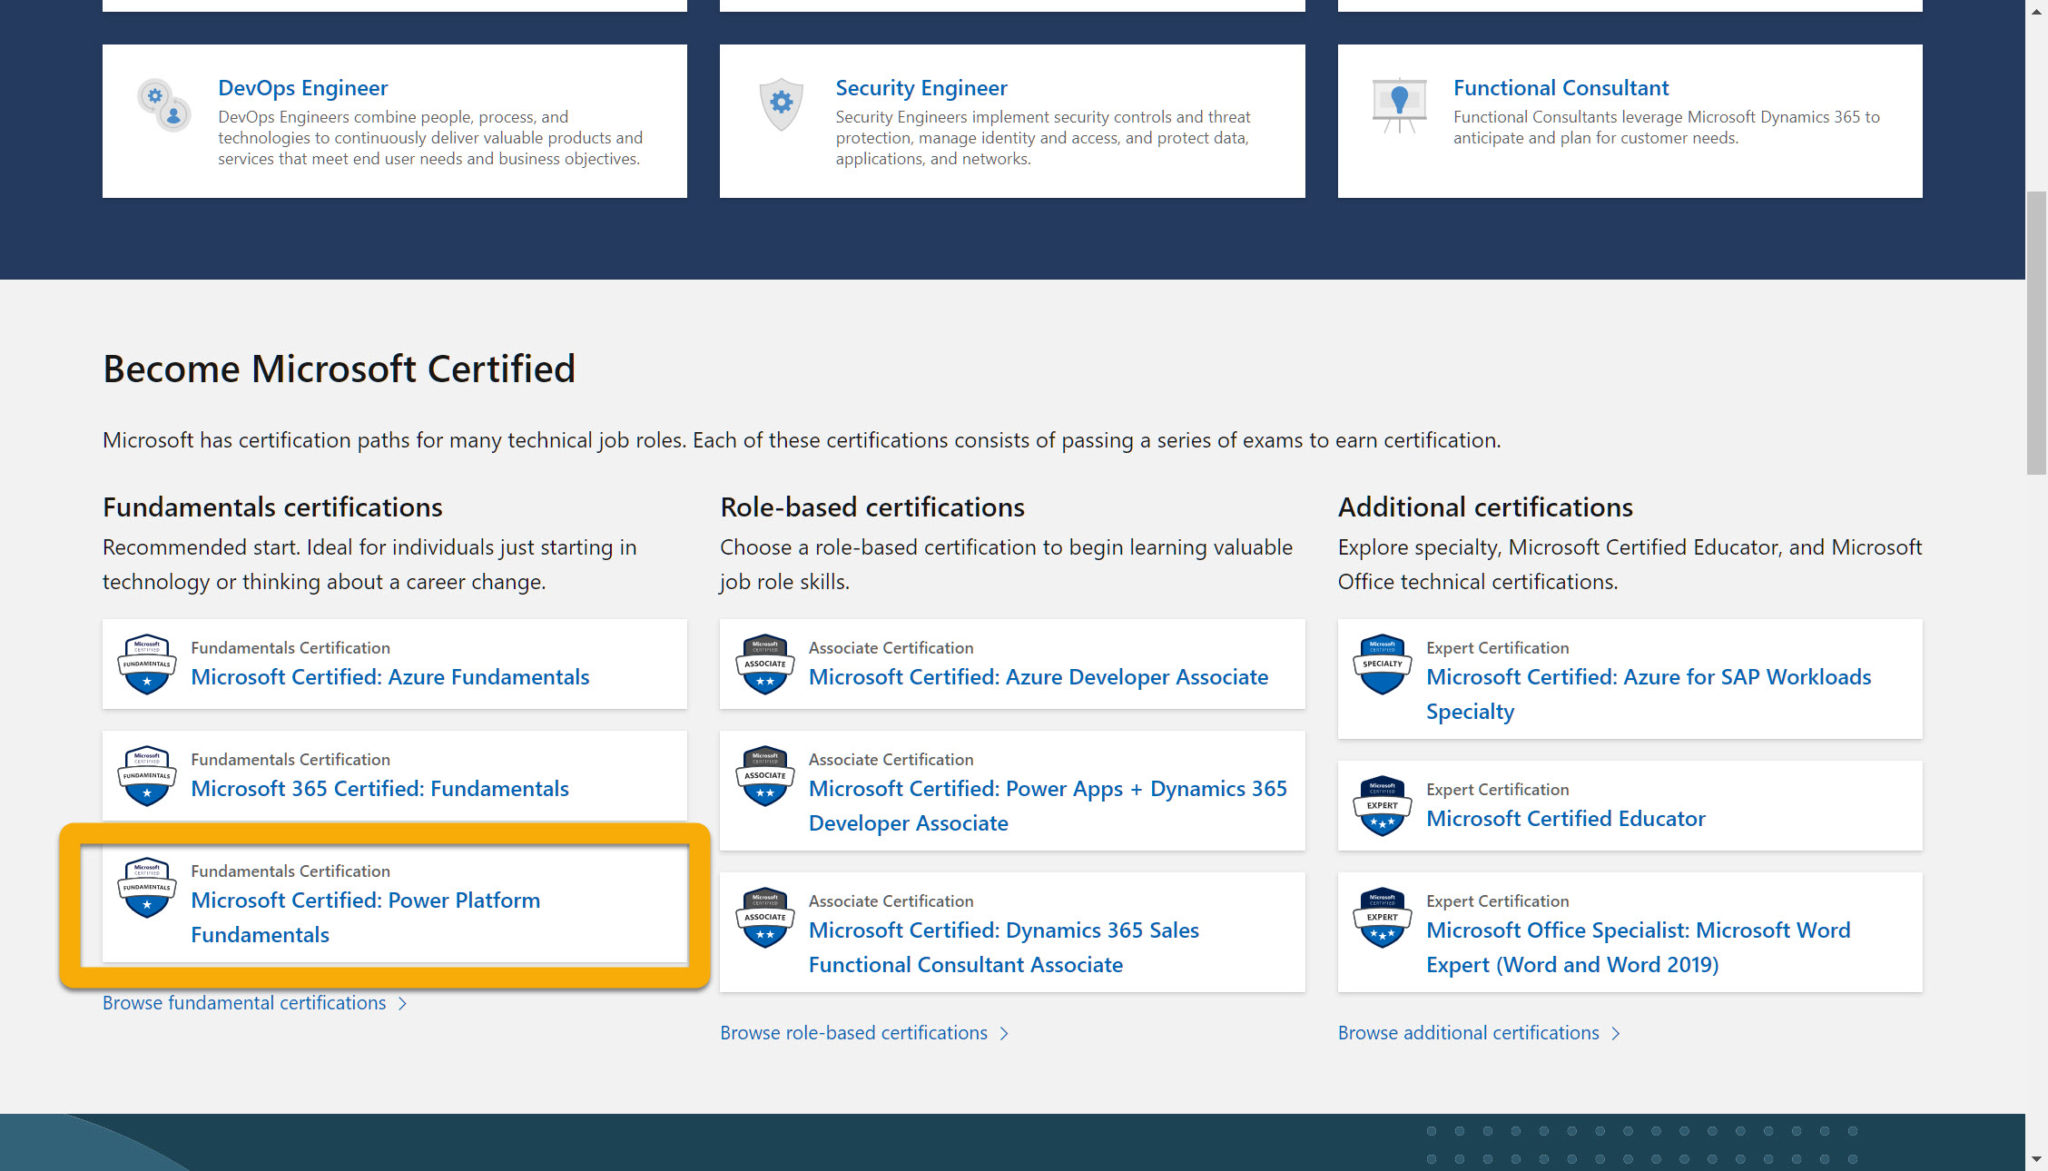This screenshot has height=1171, width=2048.
Task: Click chevron after Browse role-based certifications
Action: point(1004,1034)
